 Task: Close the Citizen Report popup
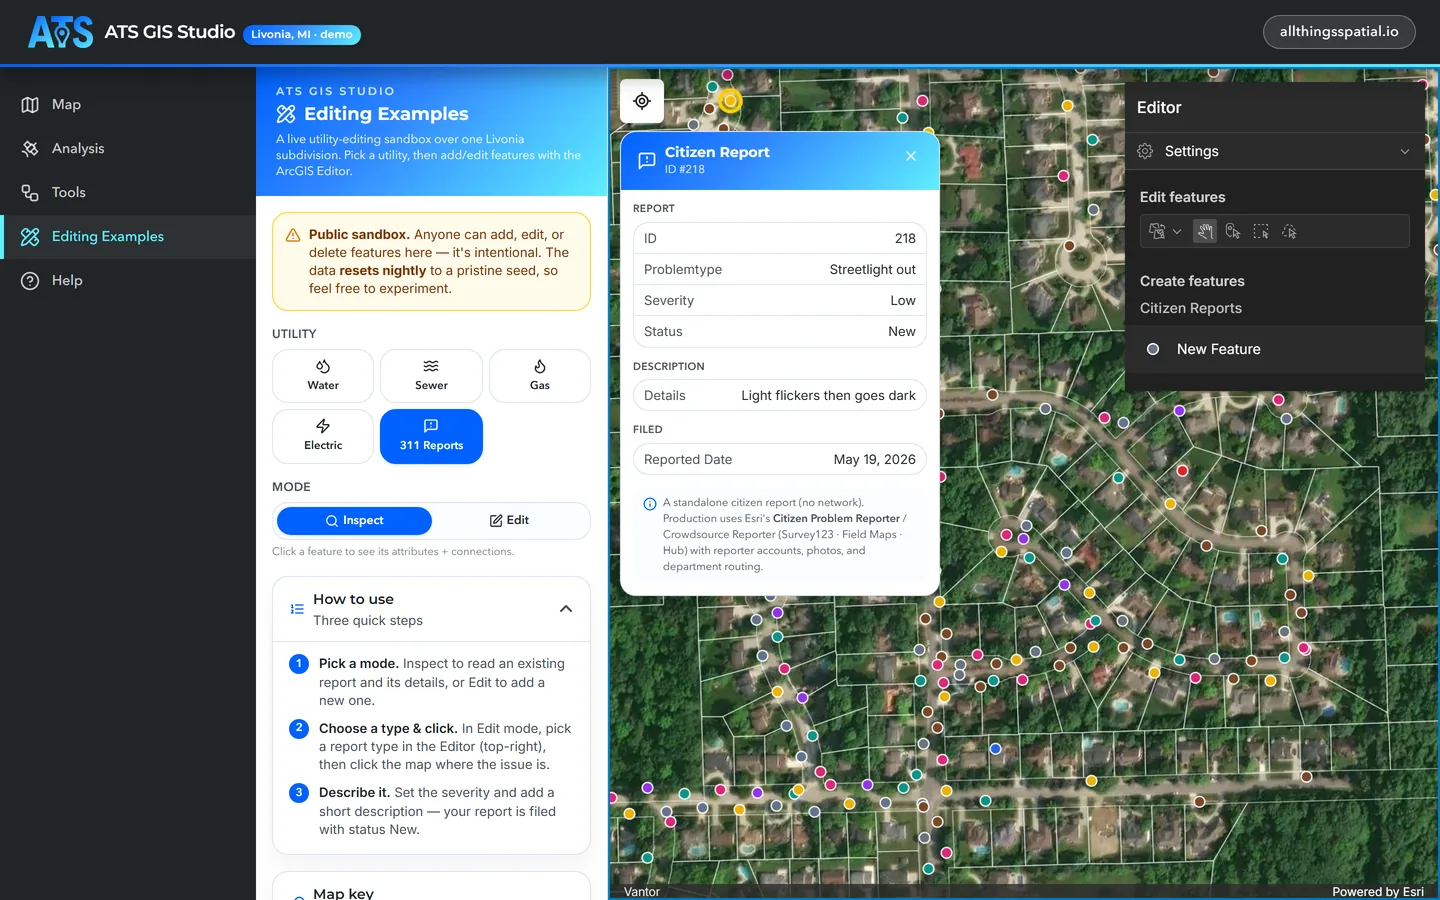click(x=911, y=156)
